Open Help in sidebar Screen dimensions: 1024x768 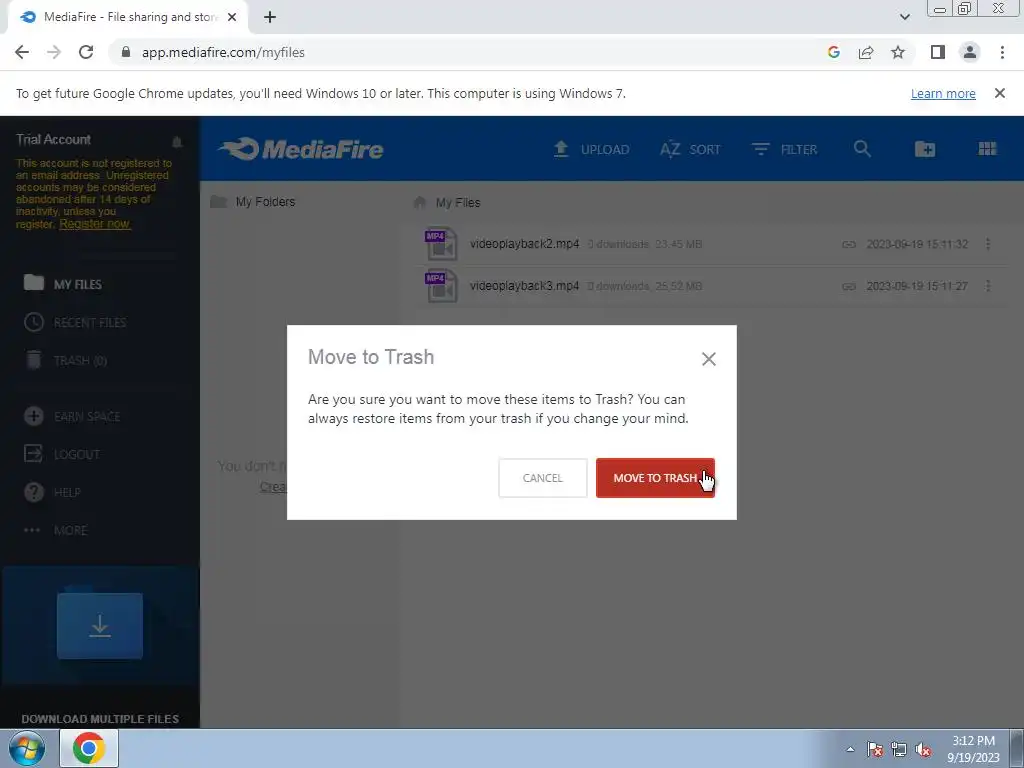[x=52, y=492]
